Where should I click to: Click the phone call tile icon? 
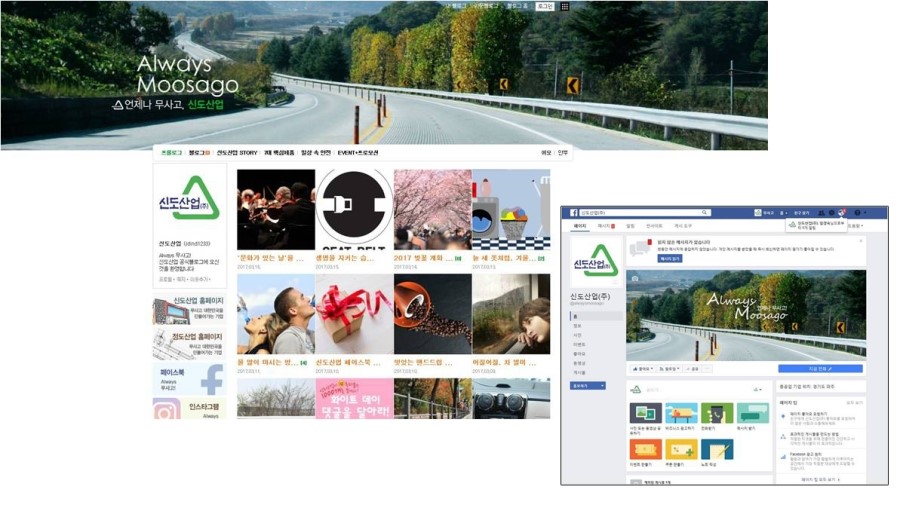click(717, 413)
